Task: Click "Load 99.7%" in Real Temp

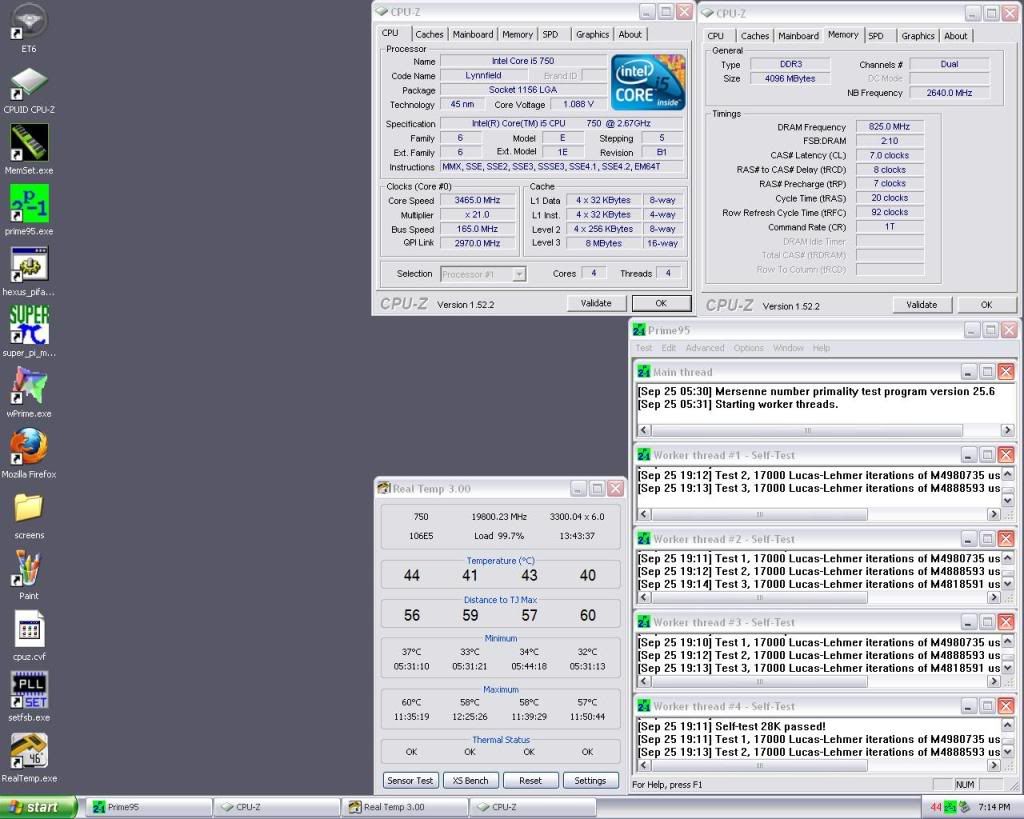Action: (499, 536)
